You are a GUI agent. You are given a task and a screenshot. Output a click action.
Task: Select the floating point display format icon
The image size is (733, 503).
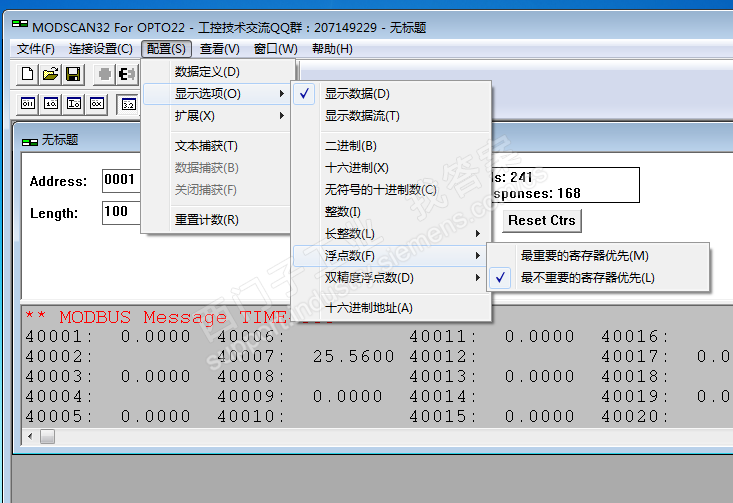pyautogui.click(x=129, y=104)
